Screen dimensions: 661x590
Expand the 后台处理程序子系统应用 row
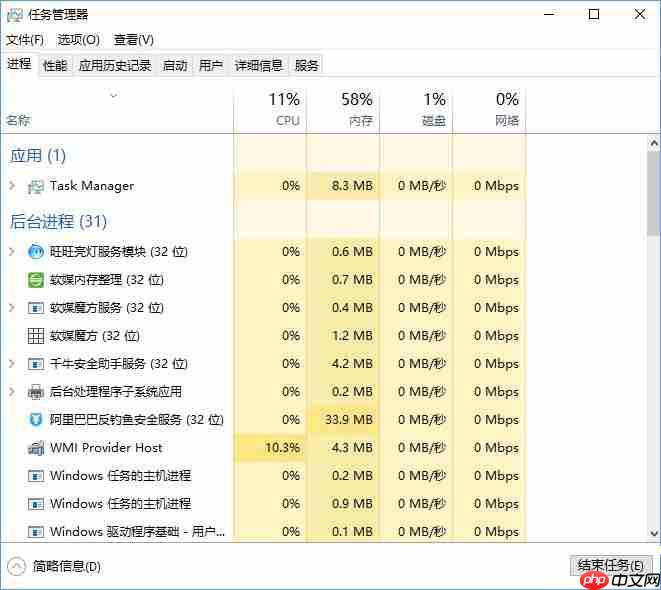pos(12,392)
